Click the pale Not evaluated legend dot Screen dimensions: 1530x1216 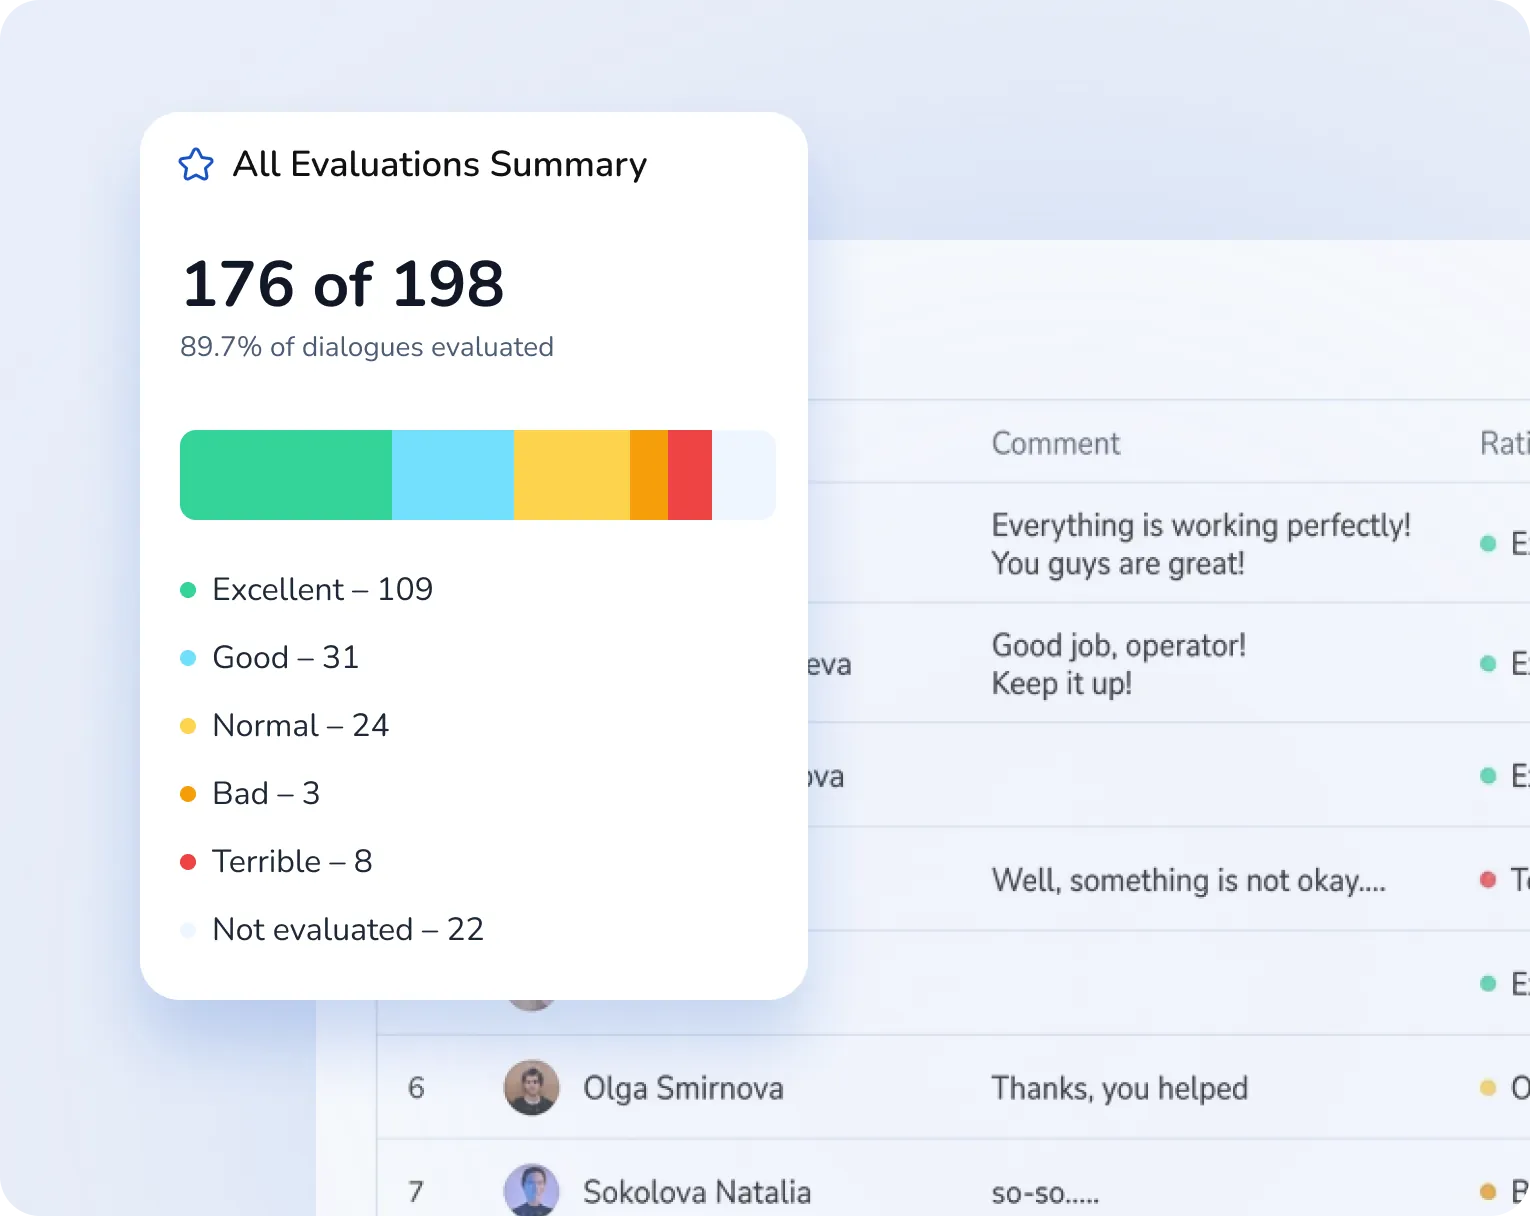pyautogui.click(x=189, y=930)
